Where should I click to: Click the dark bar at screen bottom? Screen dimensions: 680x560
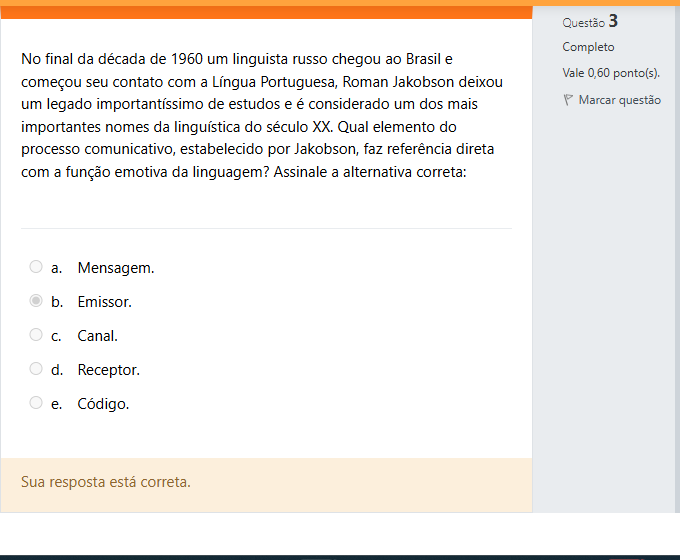point(340,556)
